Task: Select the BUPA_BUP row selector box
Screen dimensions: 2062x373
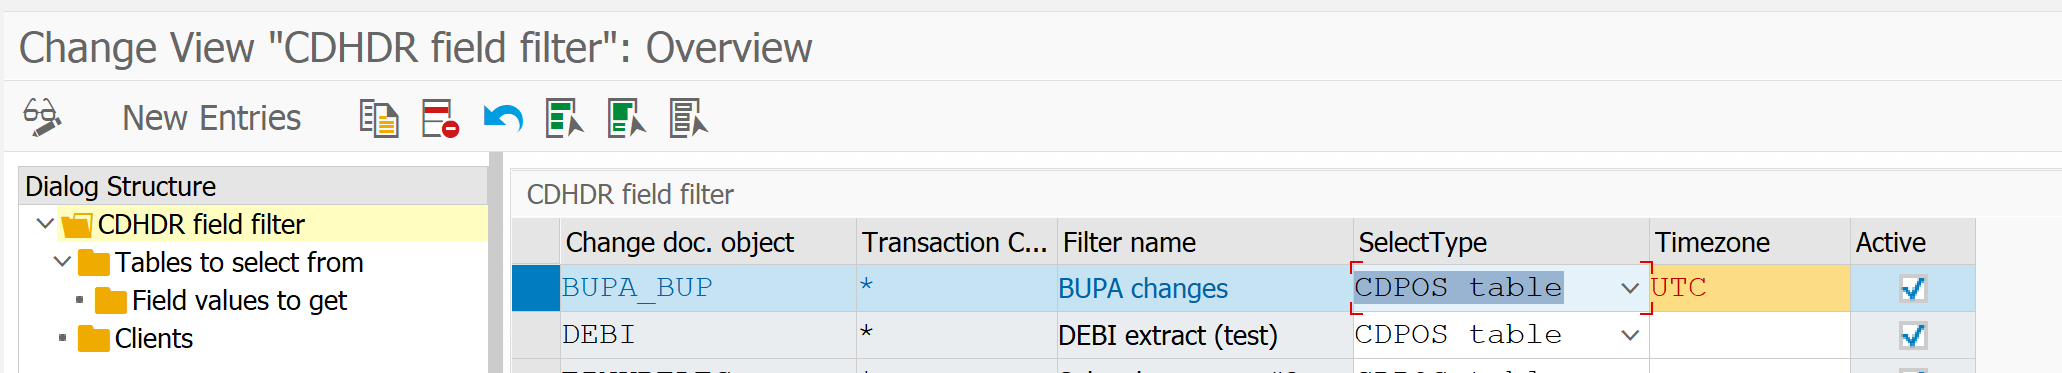Action: click(535, 288)
